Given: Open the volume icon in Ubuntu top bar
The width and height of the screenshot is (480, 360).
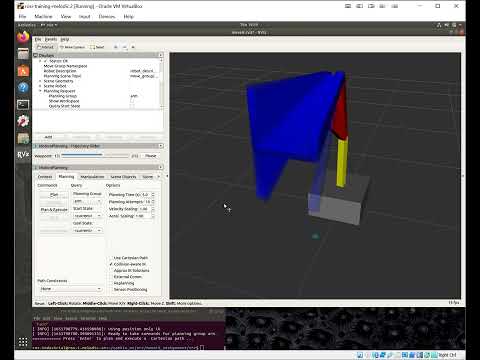Looking at the screenshot, I should click(447, 25).
